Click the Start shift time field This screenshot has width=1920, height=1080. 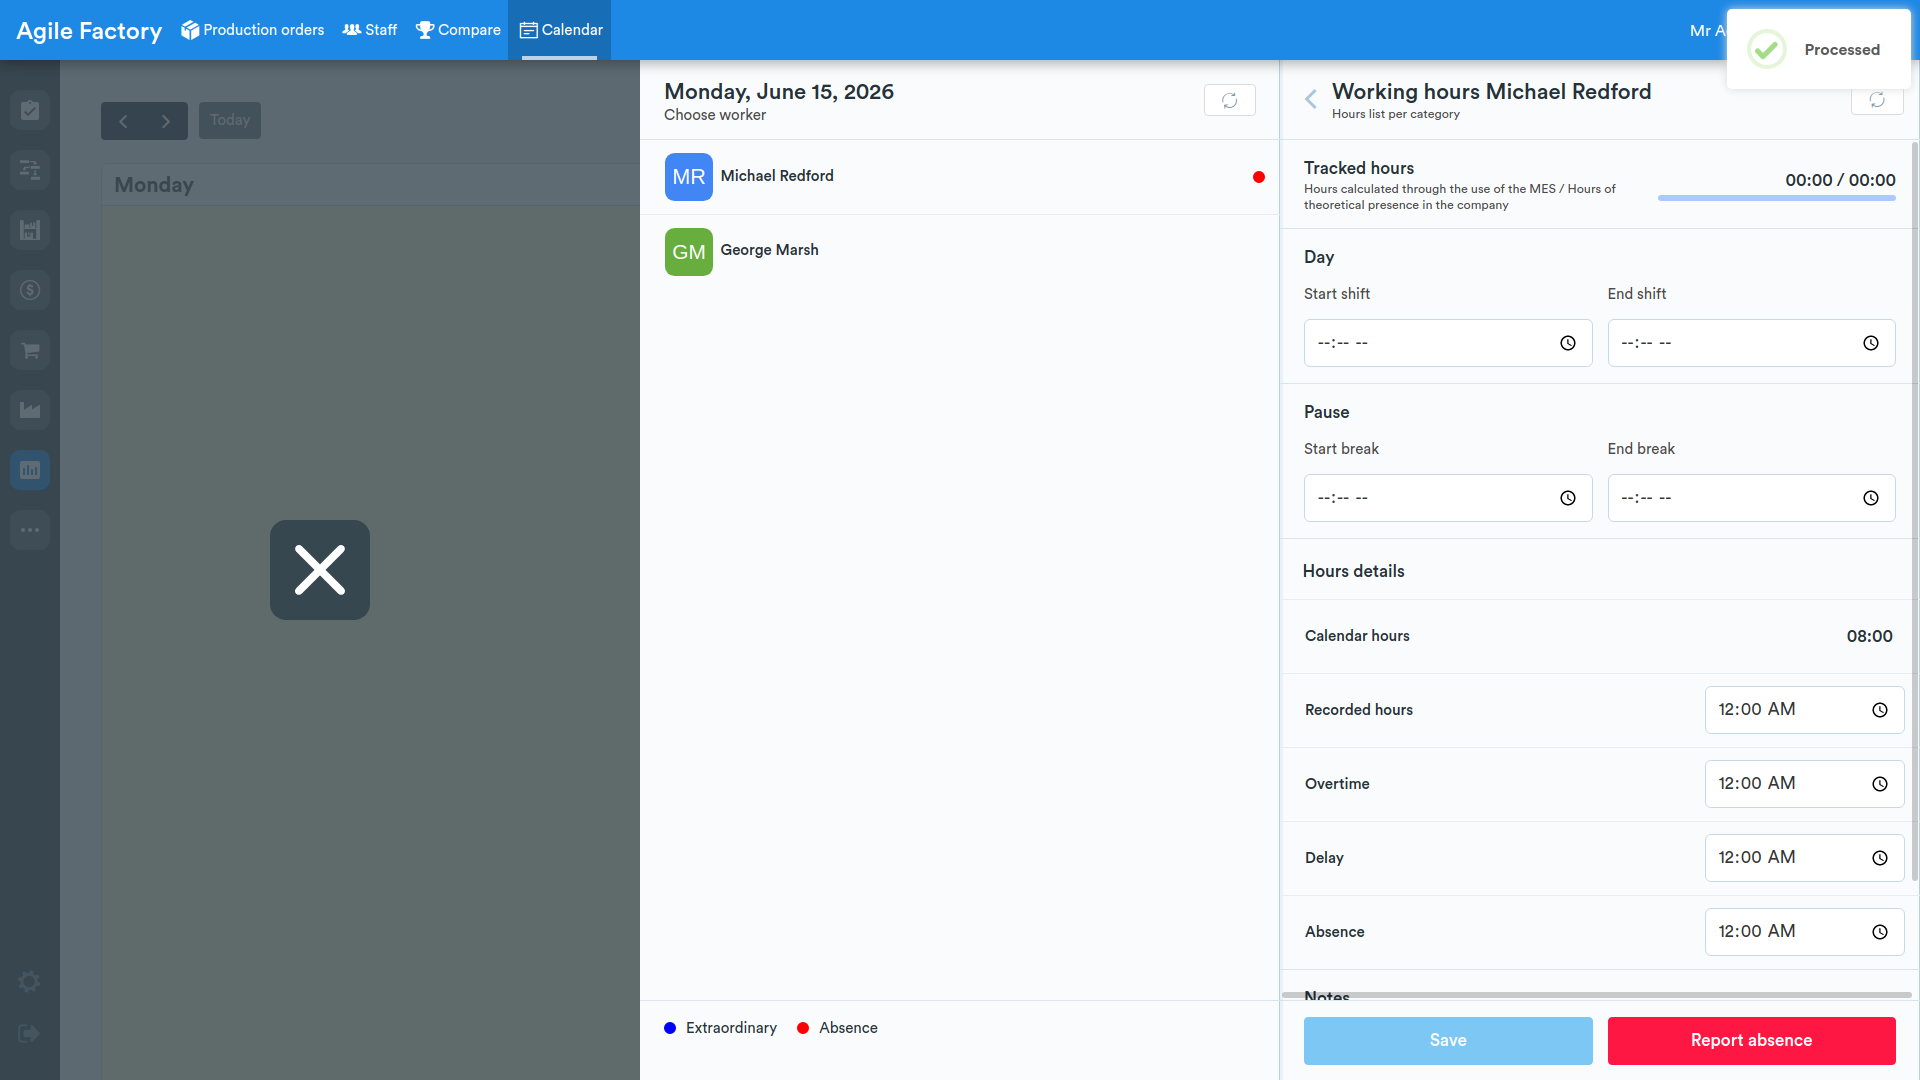click(x=1448, y=343)
